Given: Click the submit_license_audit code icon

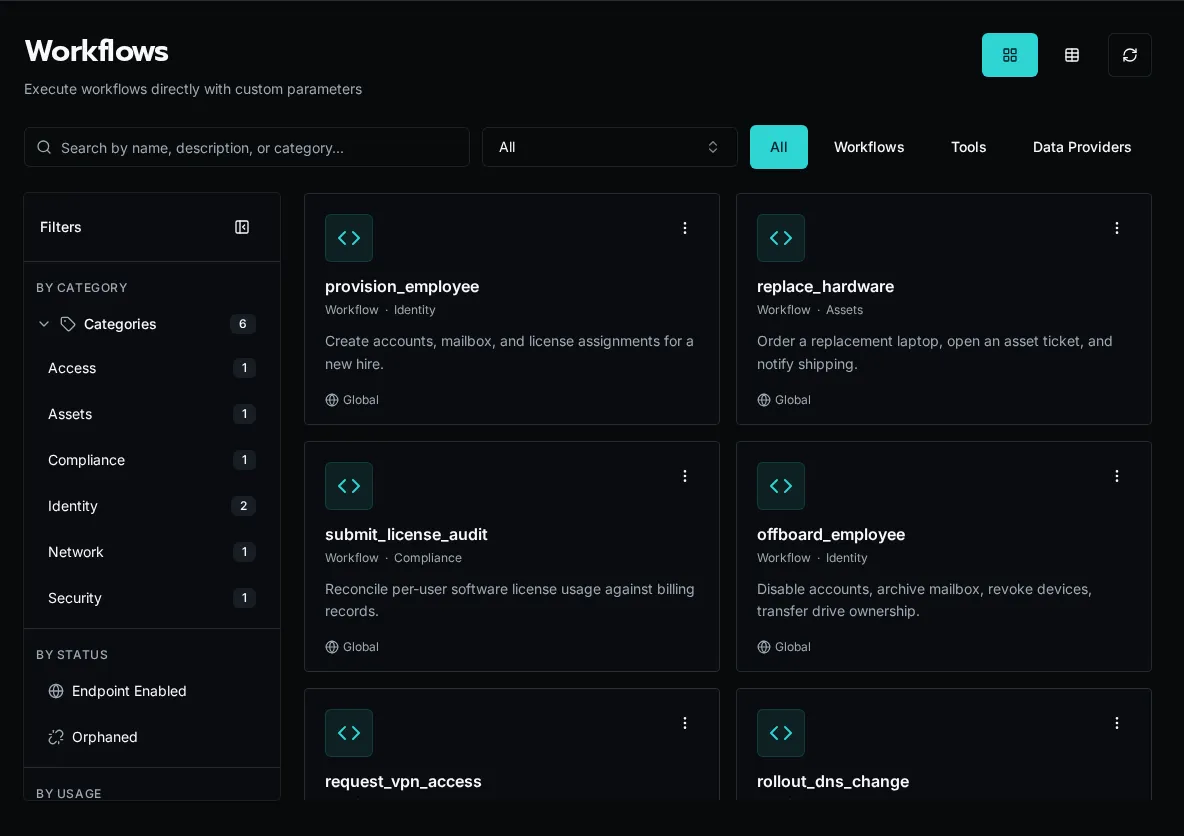Looking at the screenshot, I should click(349, 486).
